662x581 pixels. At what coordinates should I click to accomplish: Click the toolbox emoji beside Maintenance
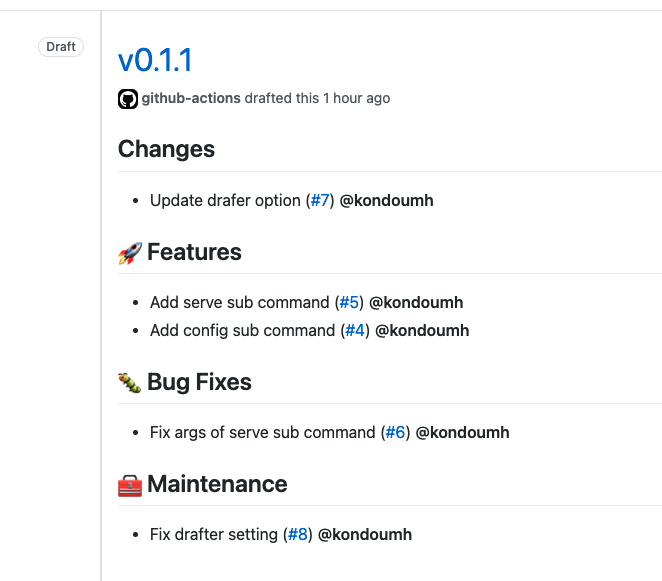pos(130,485)
